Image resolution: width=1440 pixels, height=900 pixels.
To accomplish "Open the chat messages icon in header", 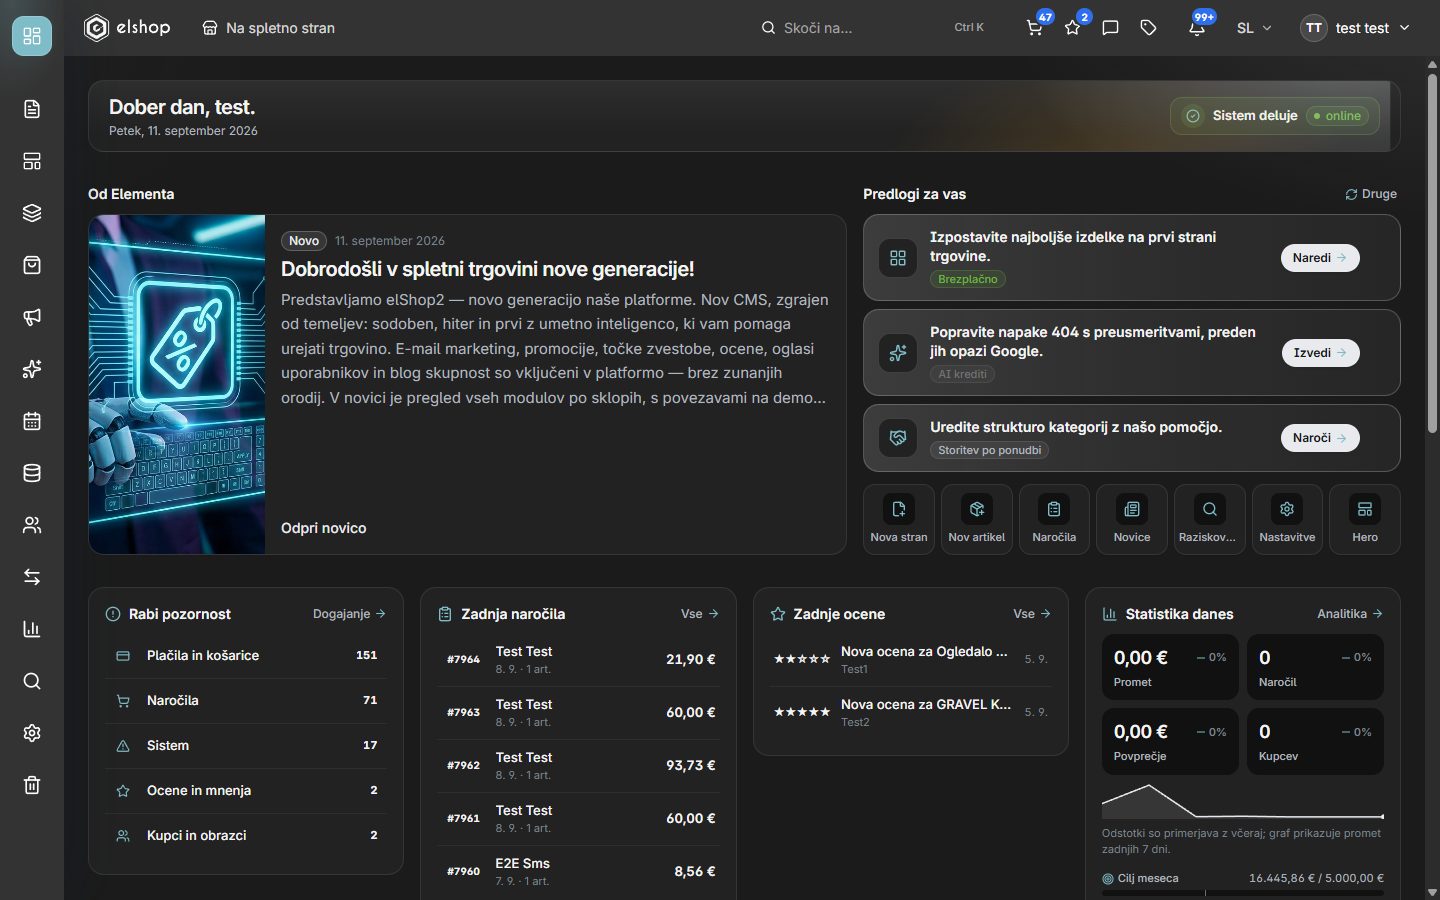I will [x=1110, y=28].
